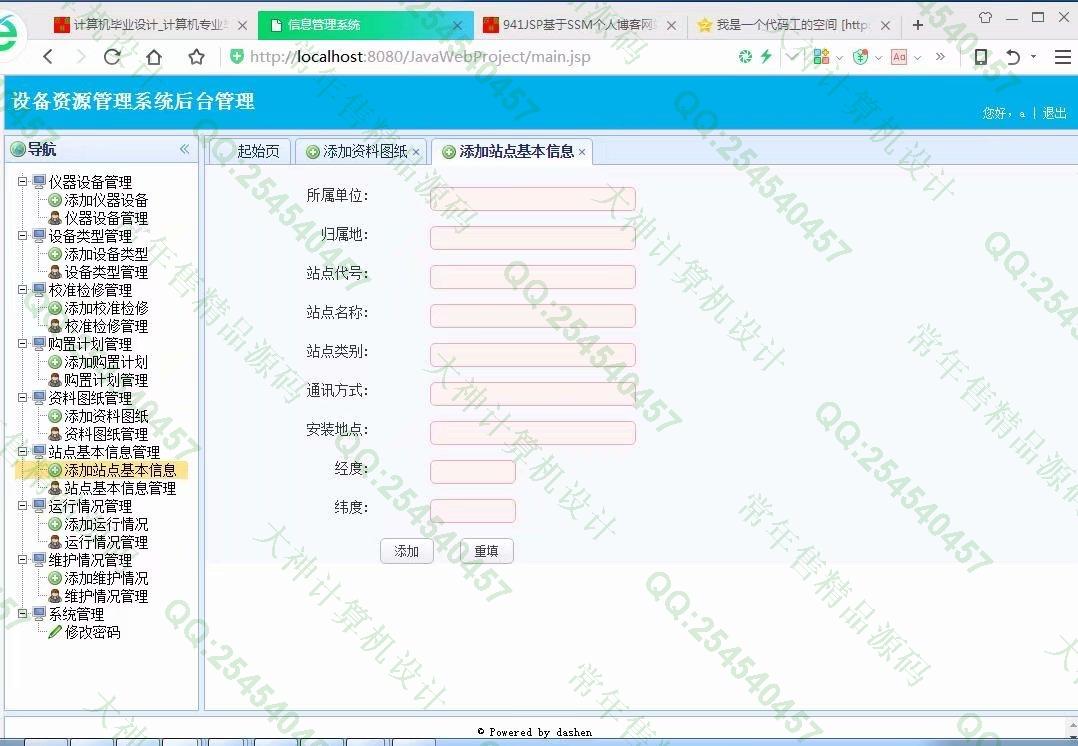Click the browser forward arrow
The image size is (1078, 746).
81,56
